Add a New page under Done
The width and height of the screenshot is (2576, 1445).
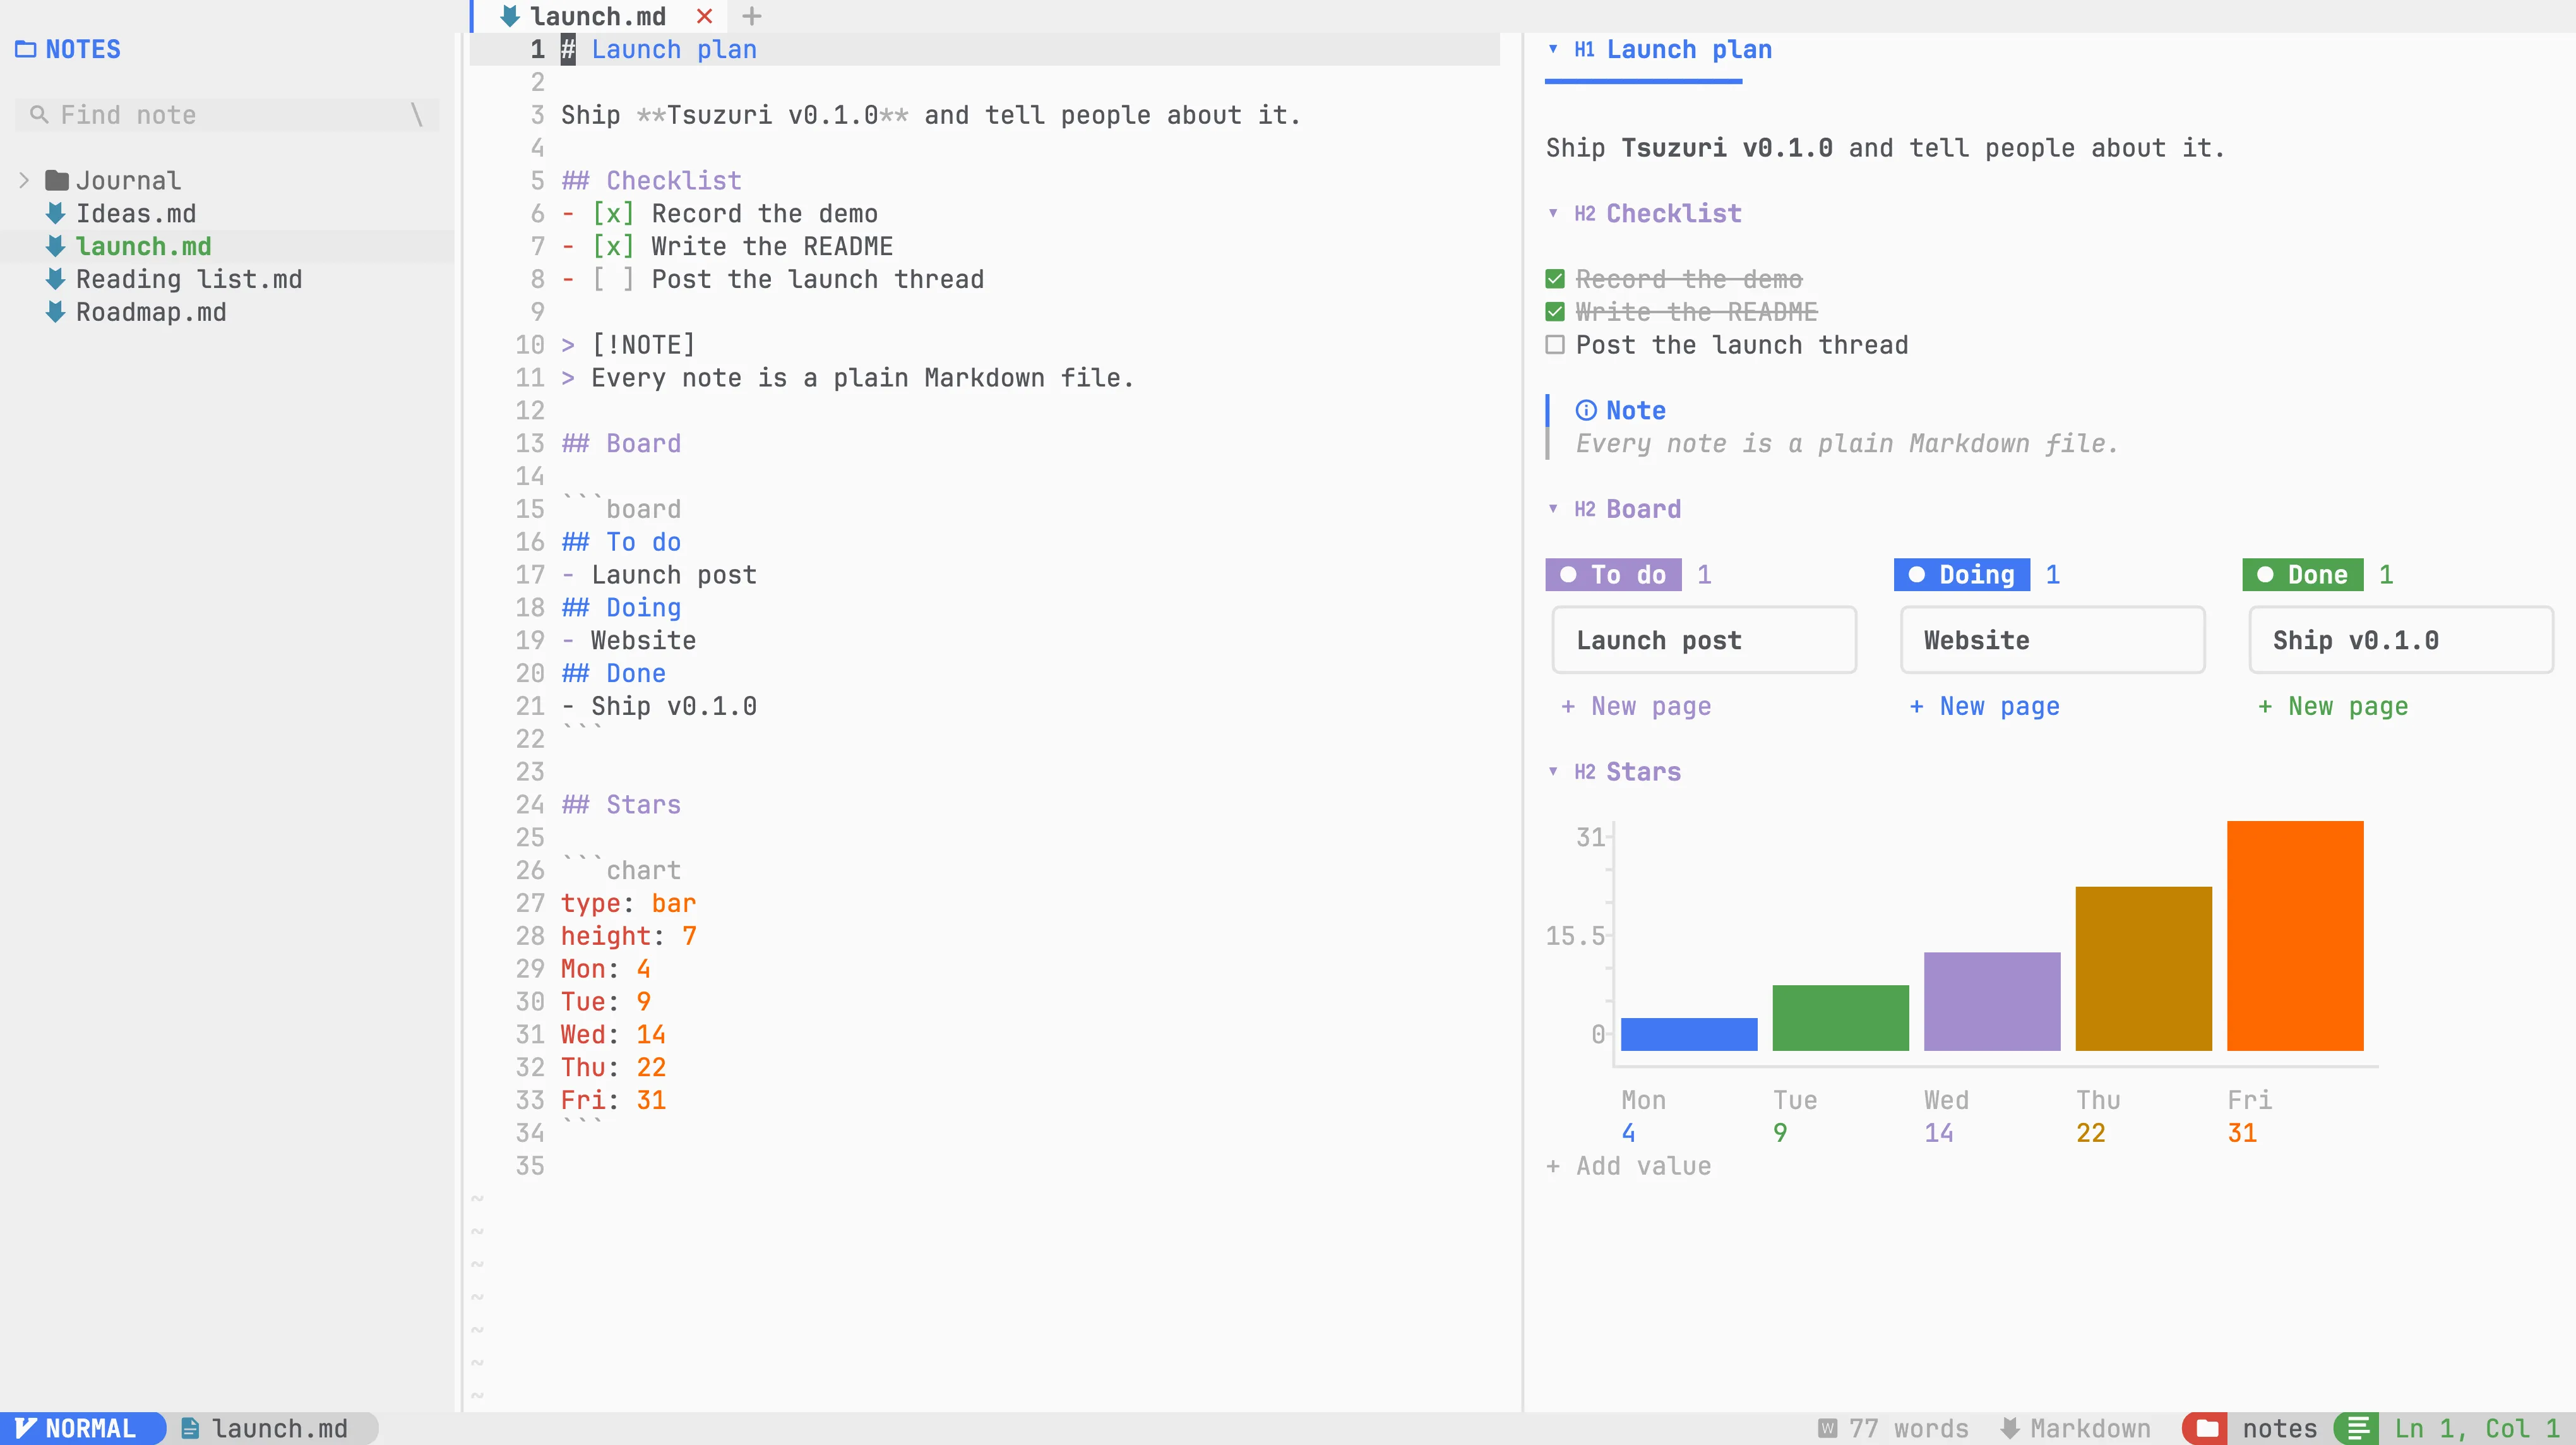[2333, 706]
